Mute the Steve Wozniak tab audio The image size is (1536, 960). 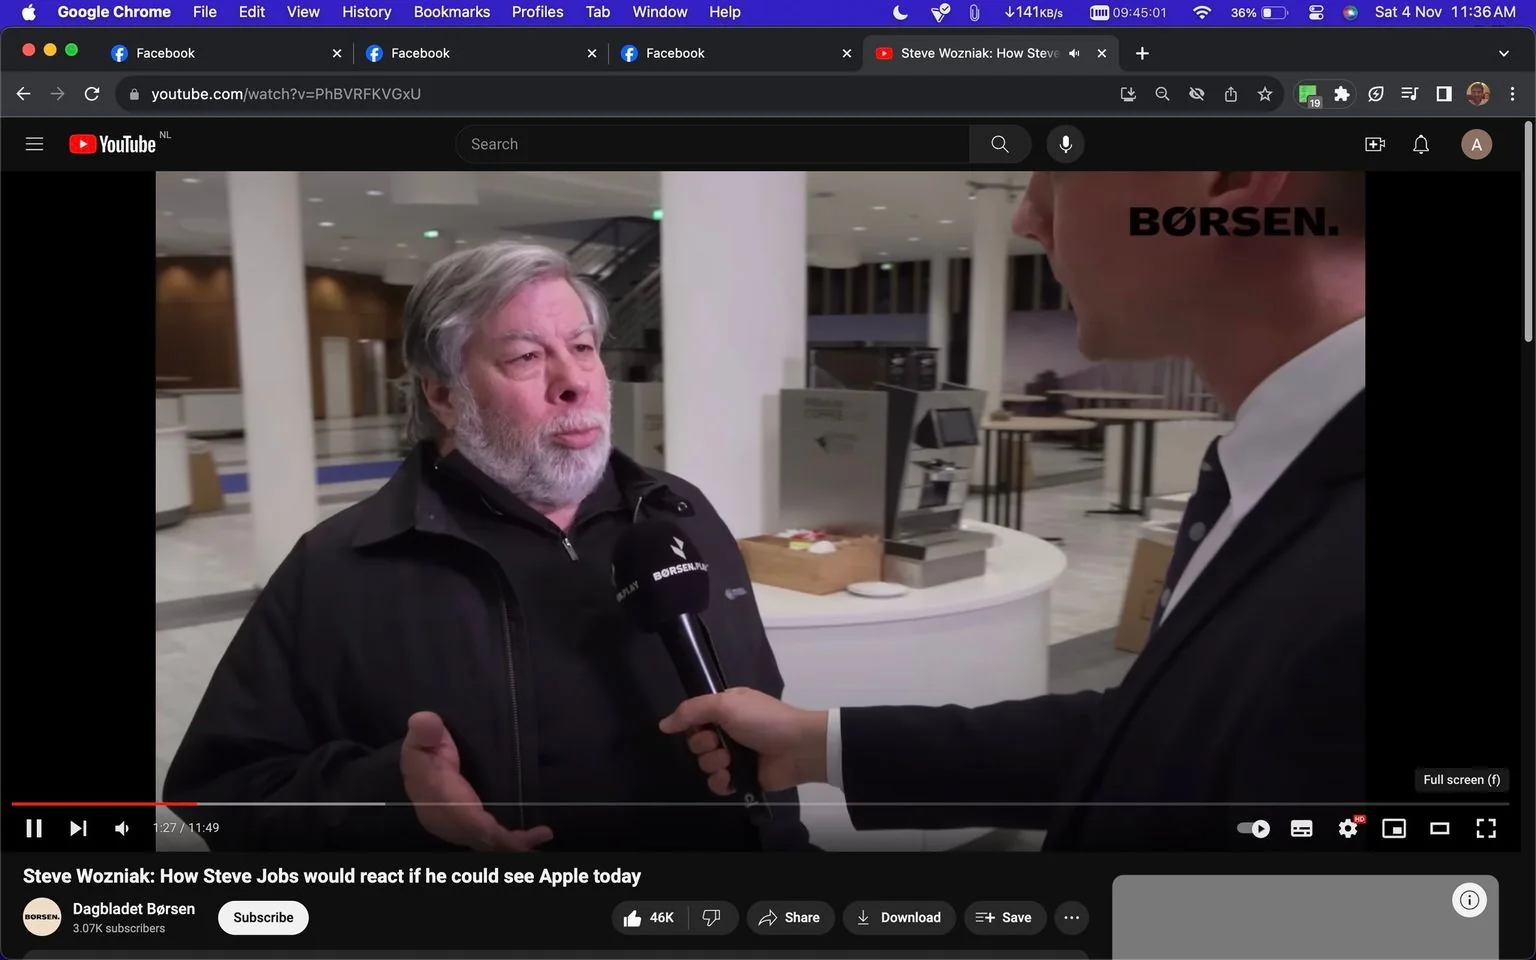[1074, 53]
